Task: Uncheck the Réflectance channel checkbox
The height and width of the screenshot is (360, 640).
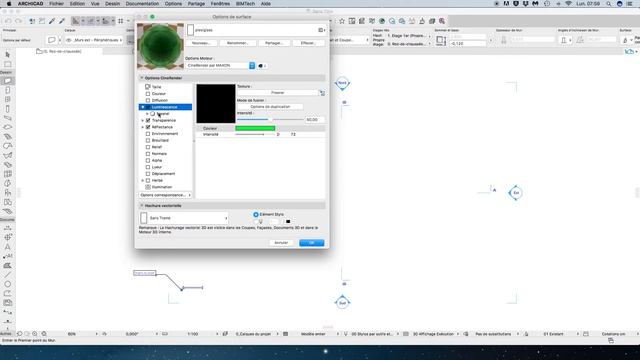Action: [148, 127]
